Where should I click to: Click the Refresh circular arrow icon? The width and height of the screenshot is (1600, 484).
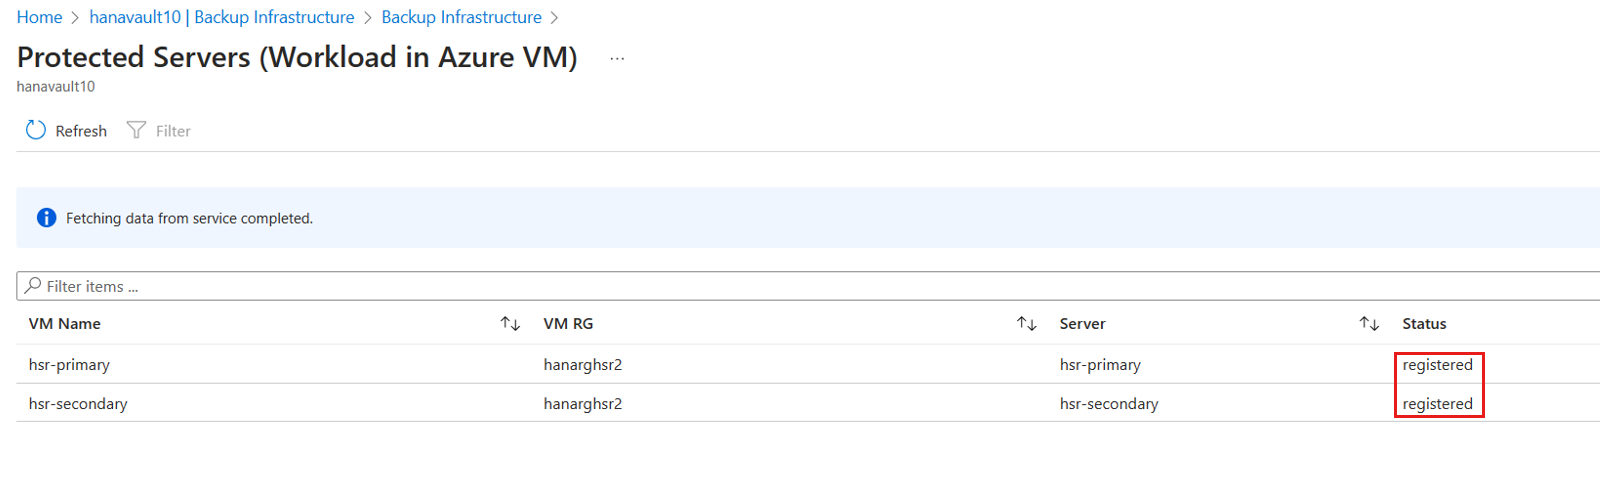[x=36, y=130]
